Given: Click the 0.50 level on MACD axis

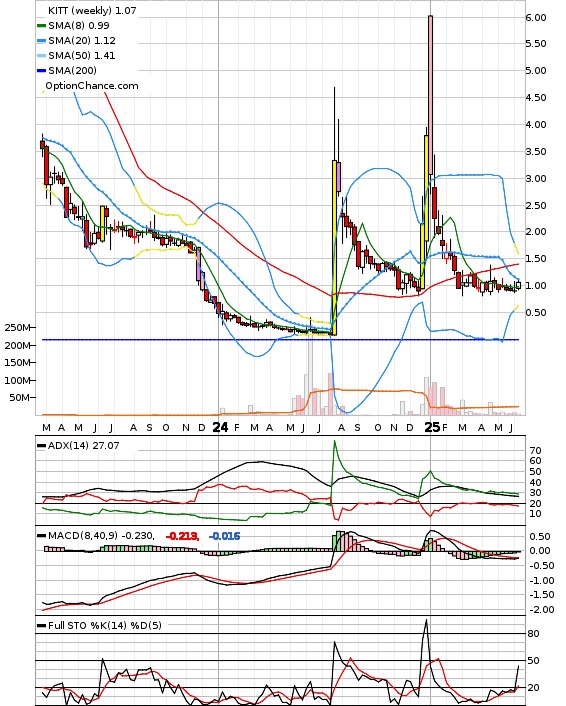Looking at the screenshot, I should 540,537.
